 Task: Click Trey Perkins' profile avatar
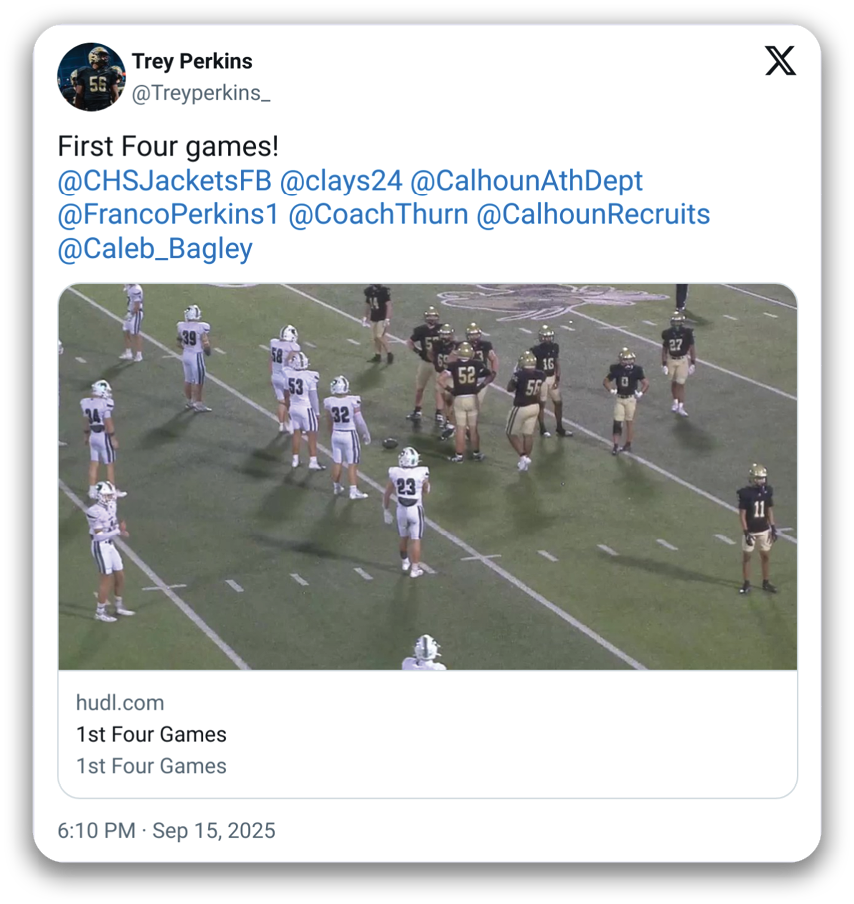[91, 77]
